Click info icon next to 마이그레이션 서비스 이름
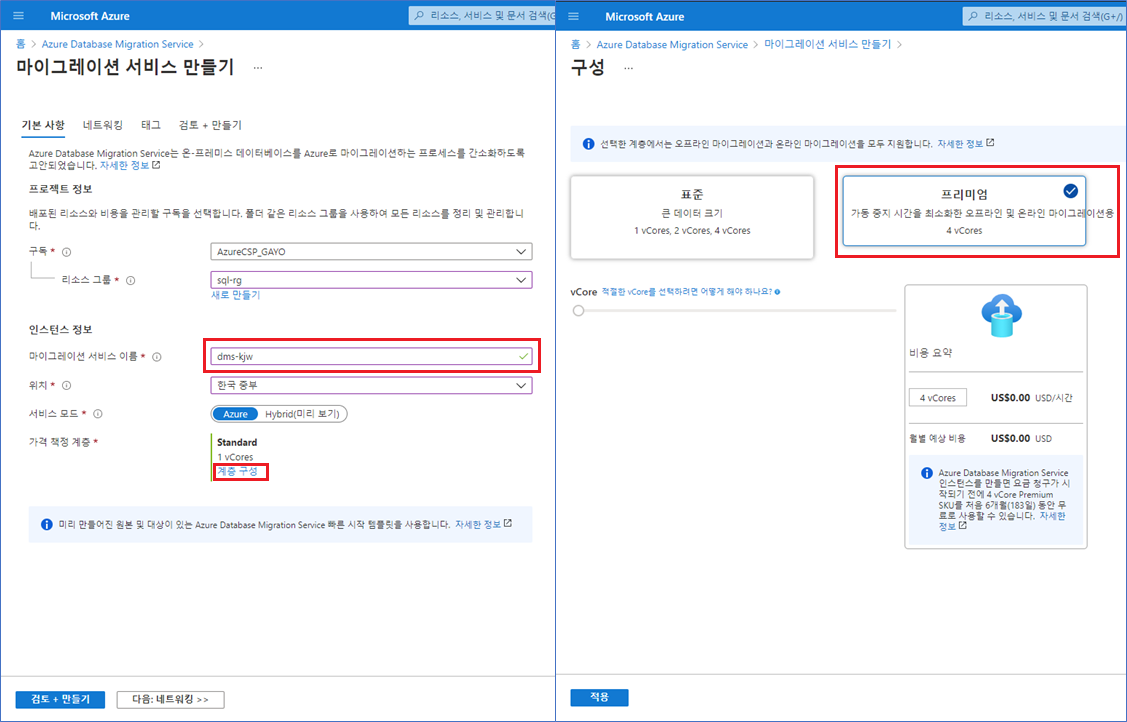The height and width of the screenshot is (722, 1127). (x=157, y=357)
